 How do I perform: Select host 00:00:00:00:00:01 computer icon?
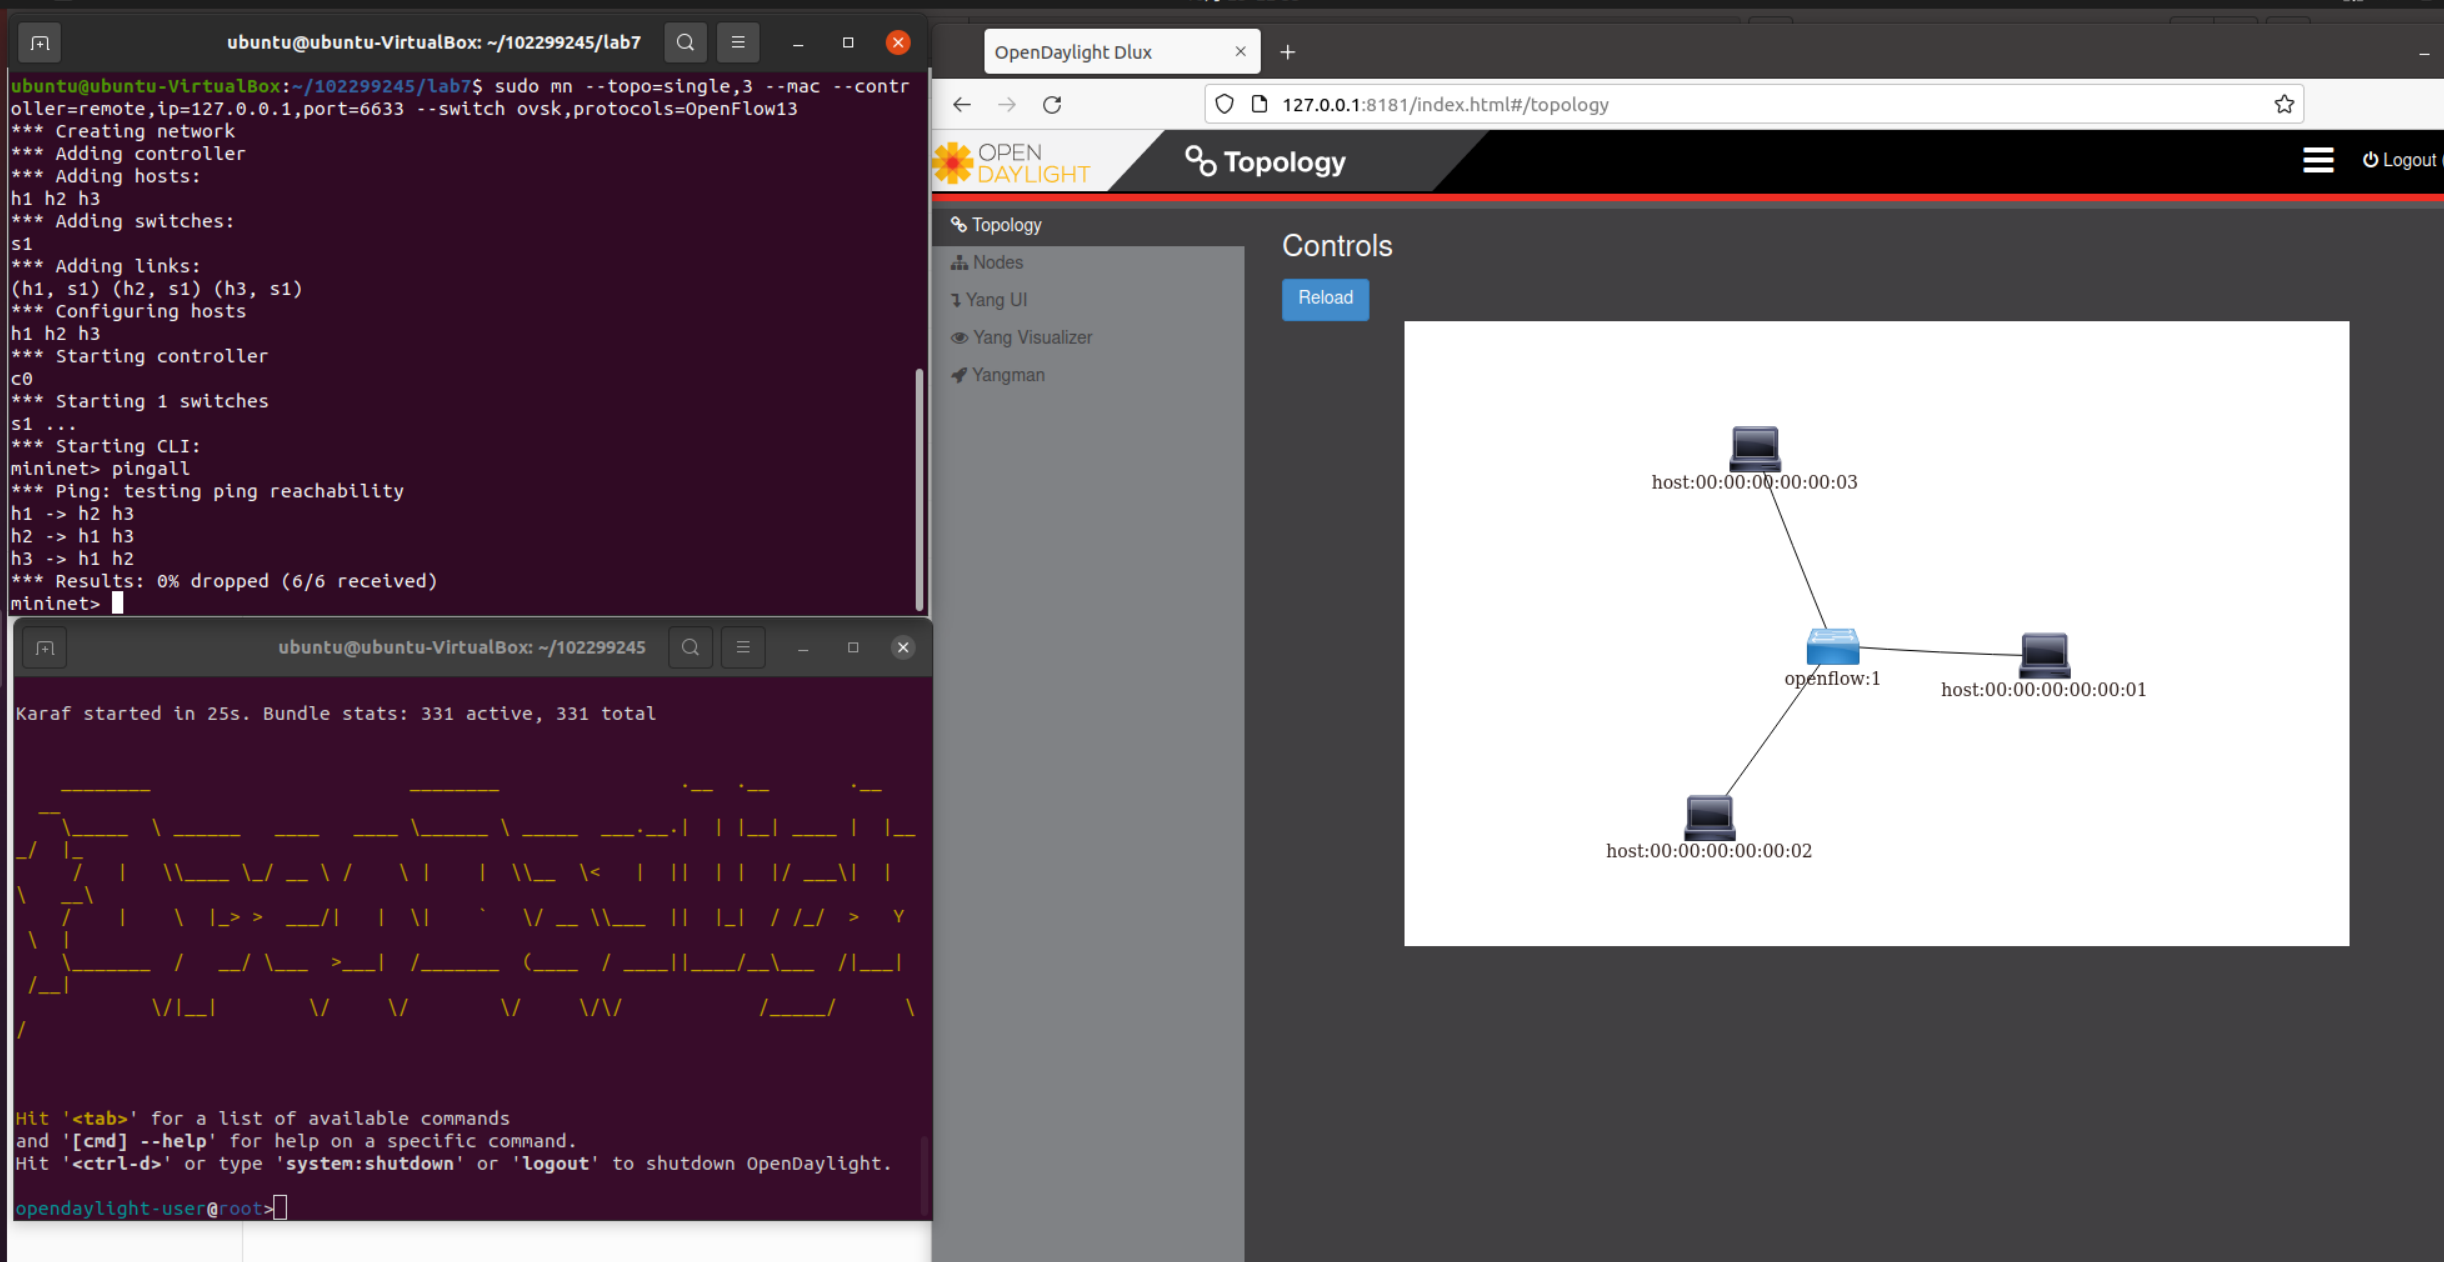point(2044,654)
